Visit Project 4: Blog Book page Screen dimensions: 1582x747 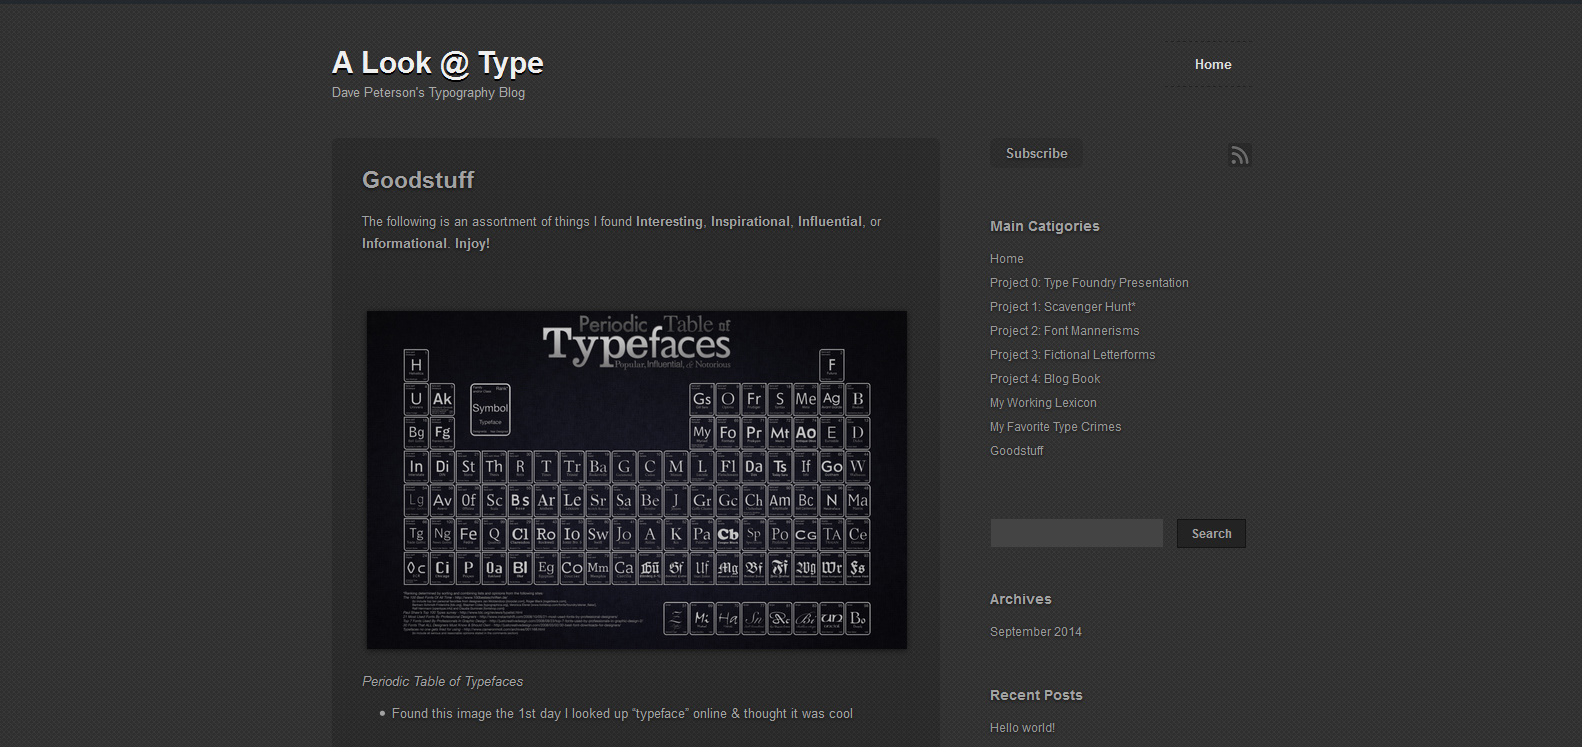pyautogui.click(x=1044, y=379)
